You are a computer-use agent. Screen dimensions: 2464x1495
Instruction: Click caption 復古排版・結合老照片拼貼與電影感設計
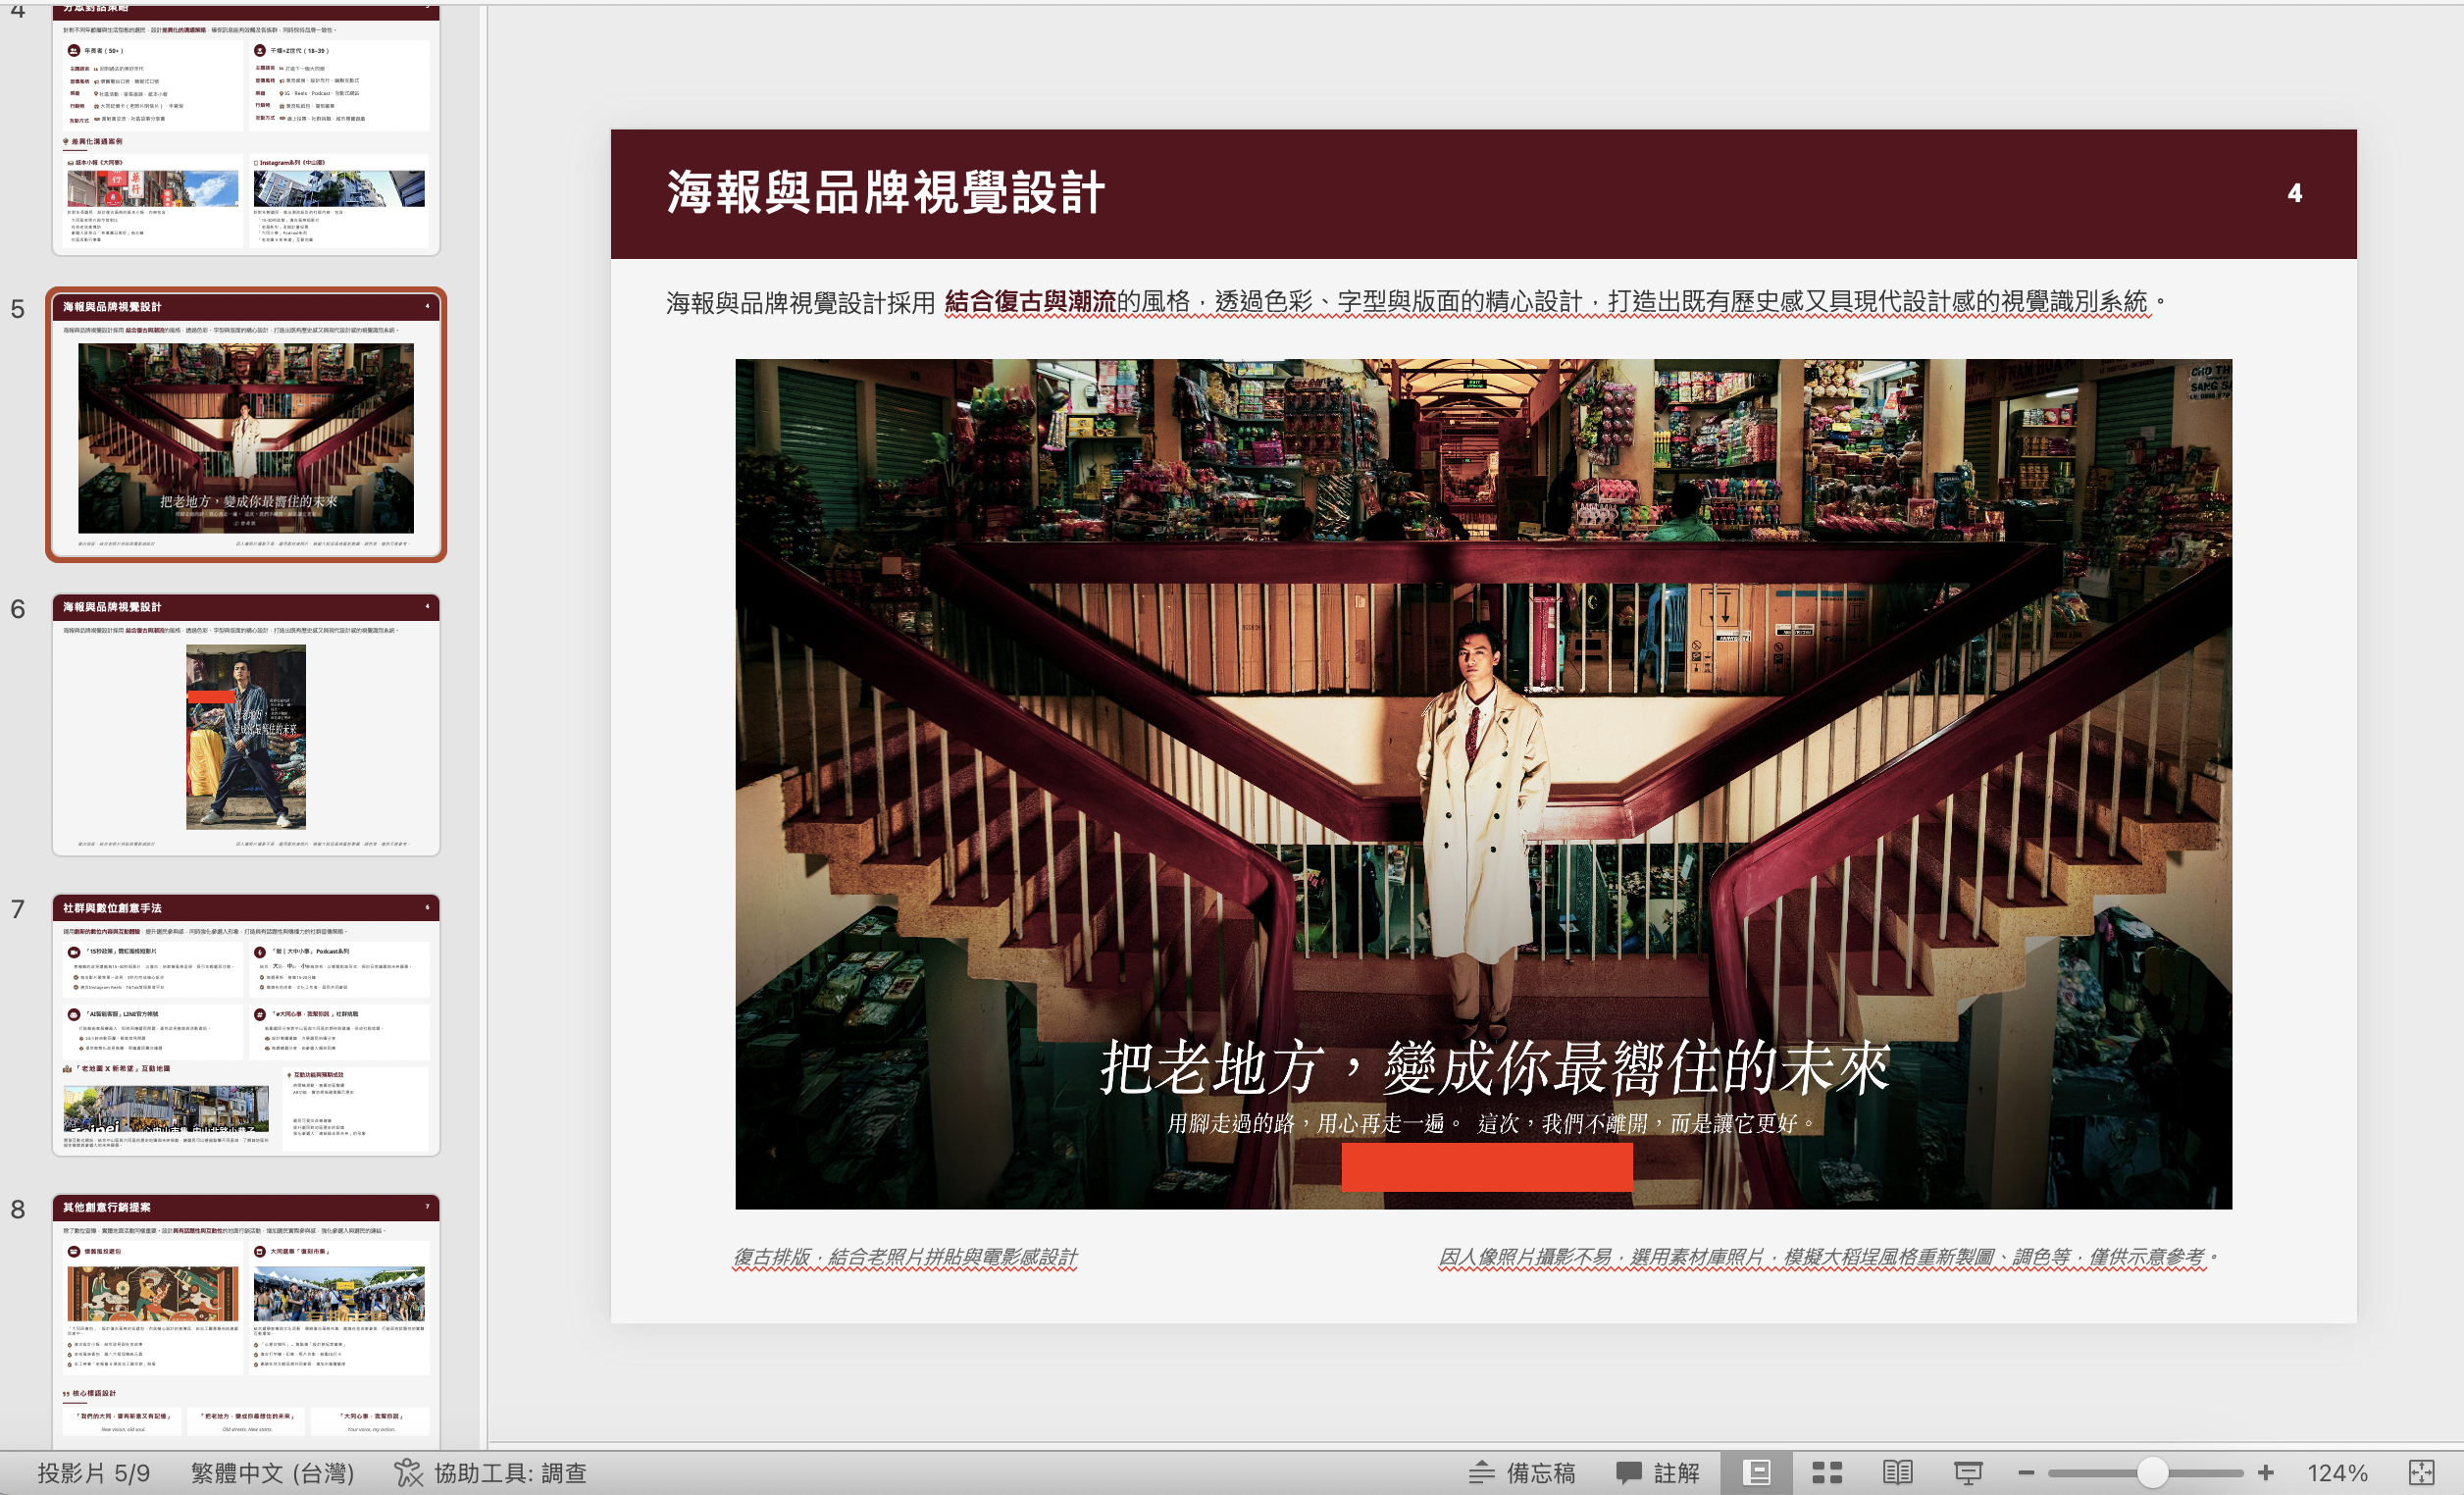[905, 1257]
